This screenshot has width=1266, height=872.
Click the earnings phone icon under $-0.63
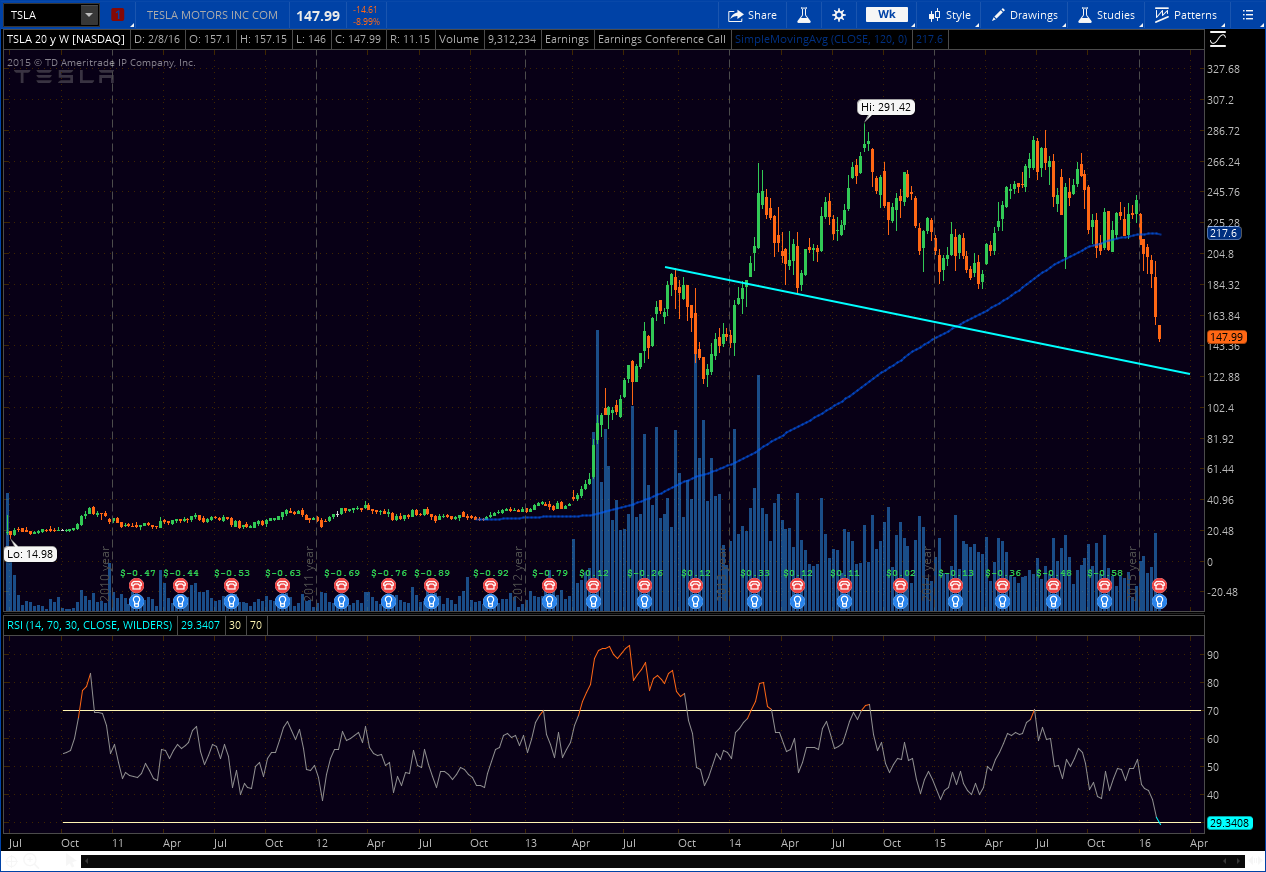(x=282, y=585)
